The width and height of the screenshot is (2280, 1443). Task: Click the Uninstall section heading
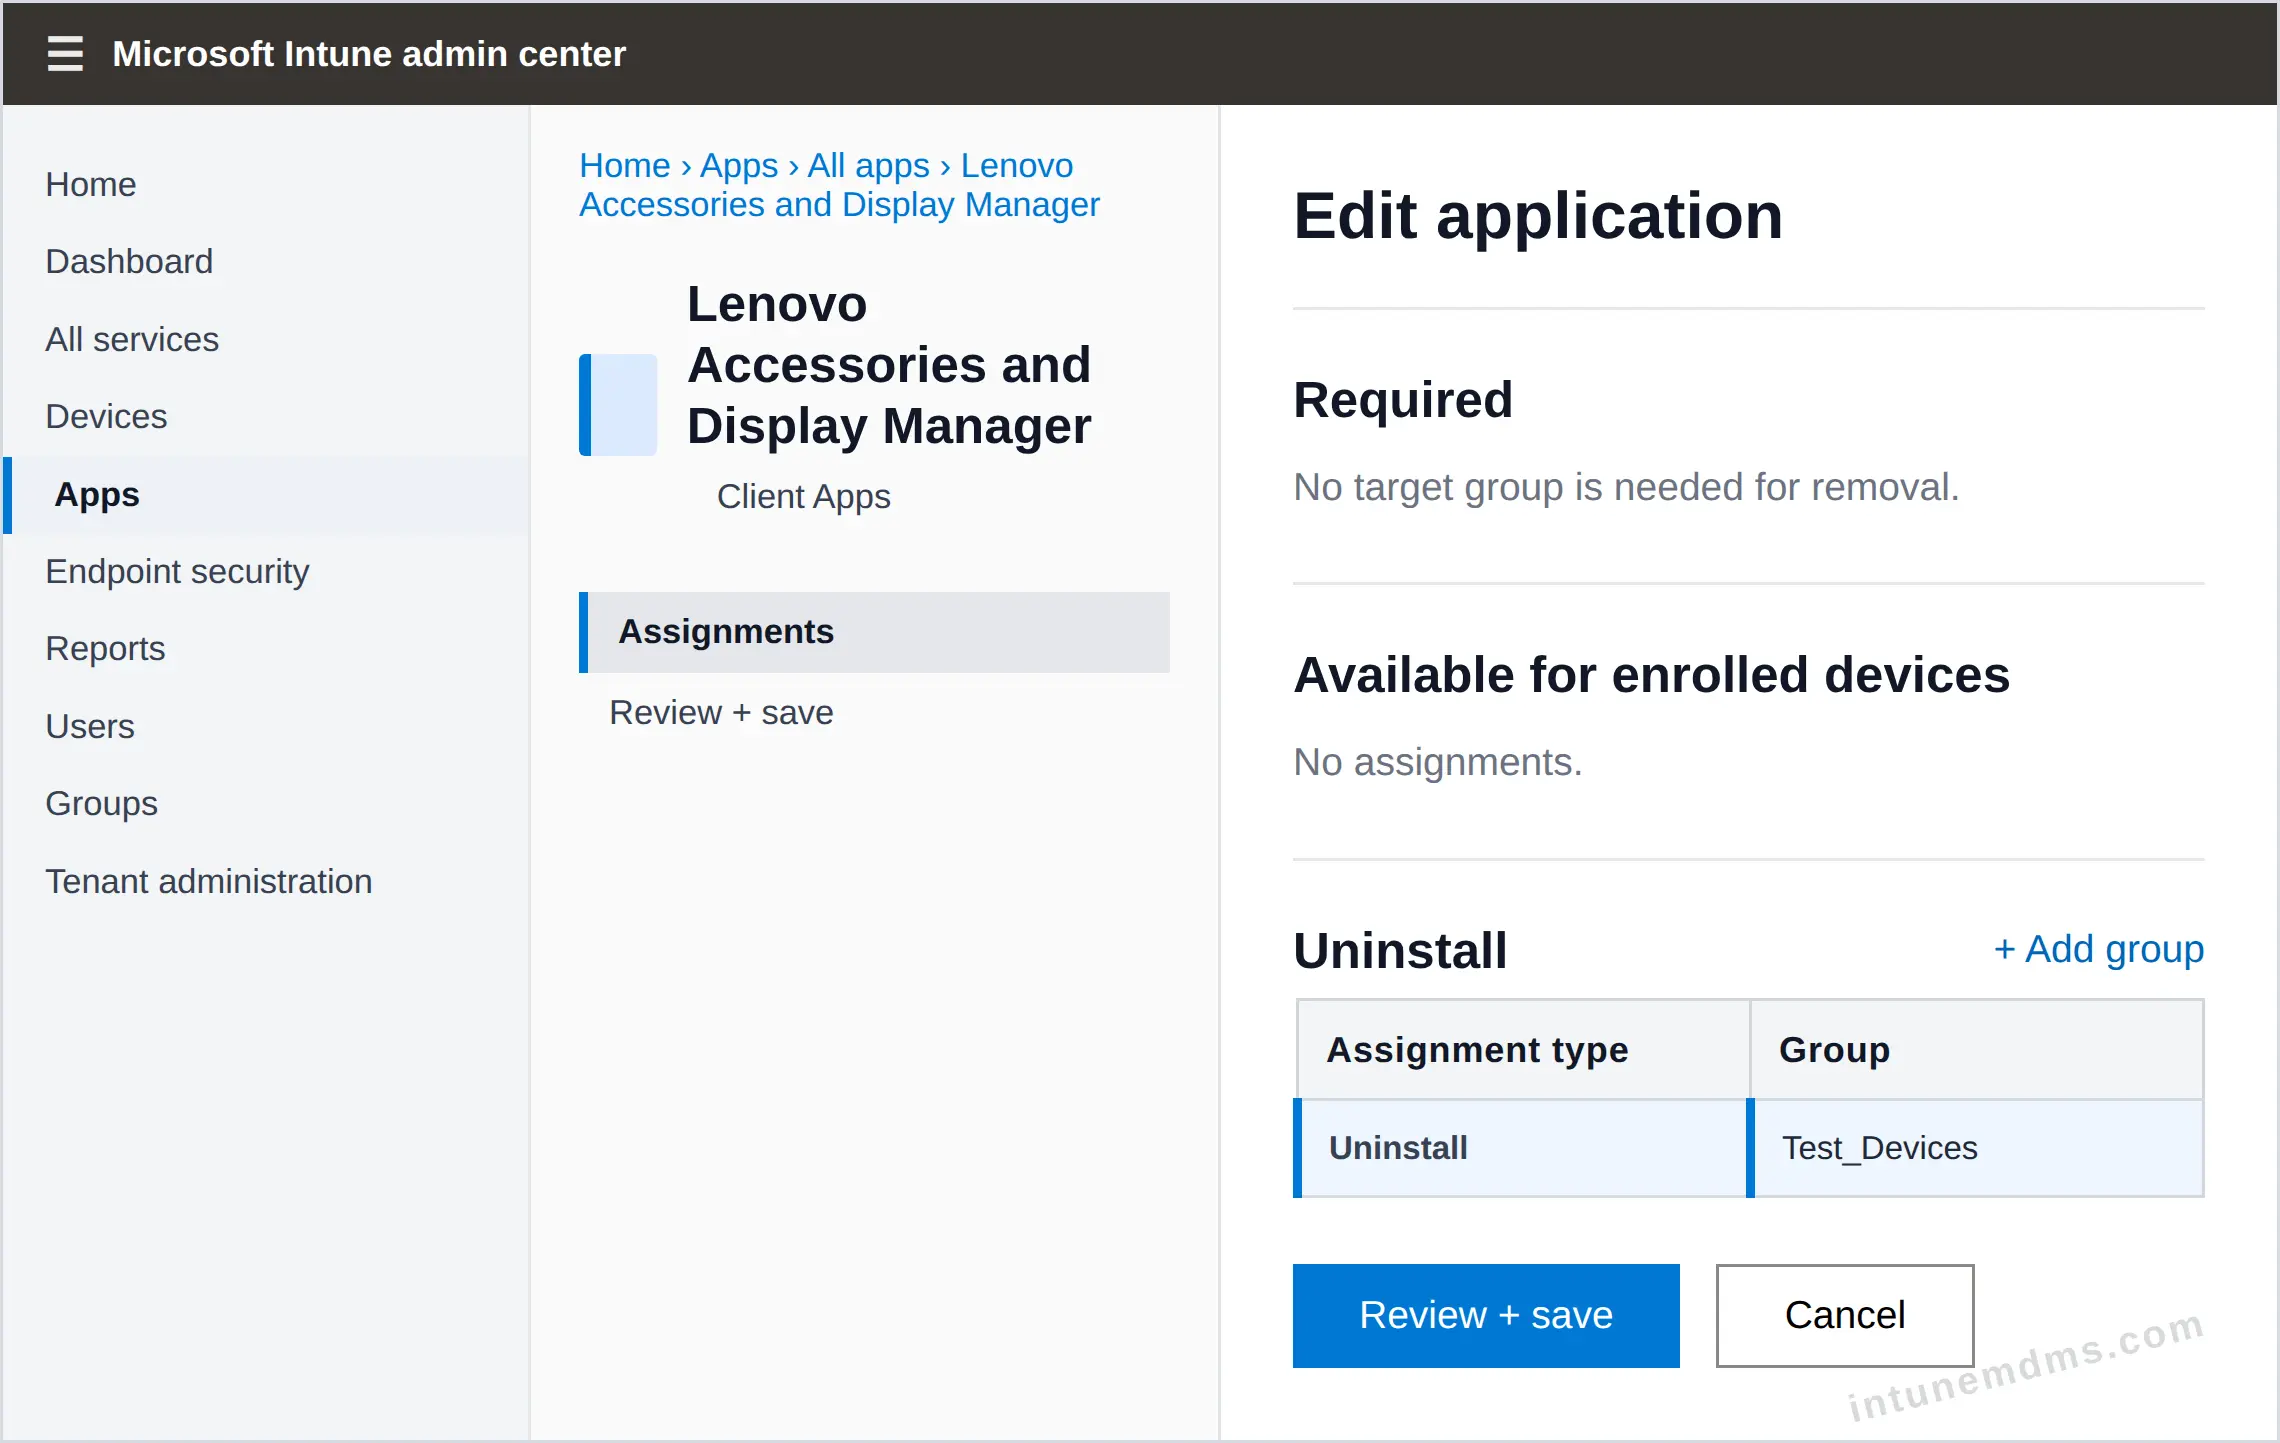(x=1400, y=950)
